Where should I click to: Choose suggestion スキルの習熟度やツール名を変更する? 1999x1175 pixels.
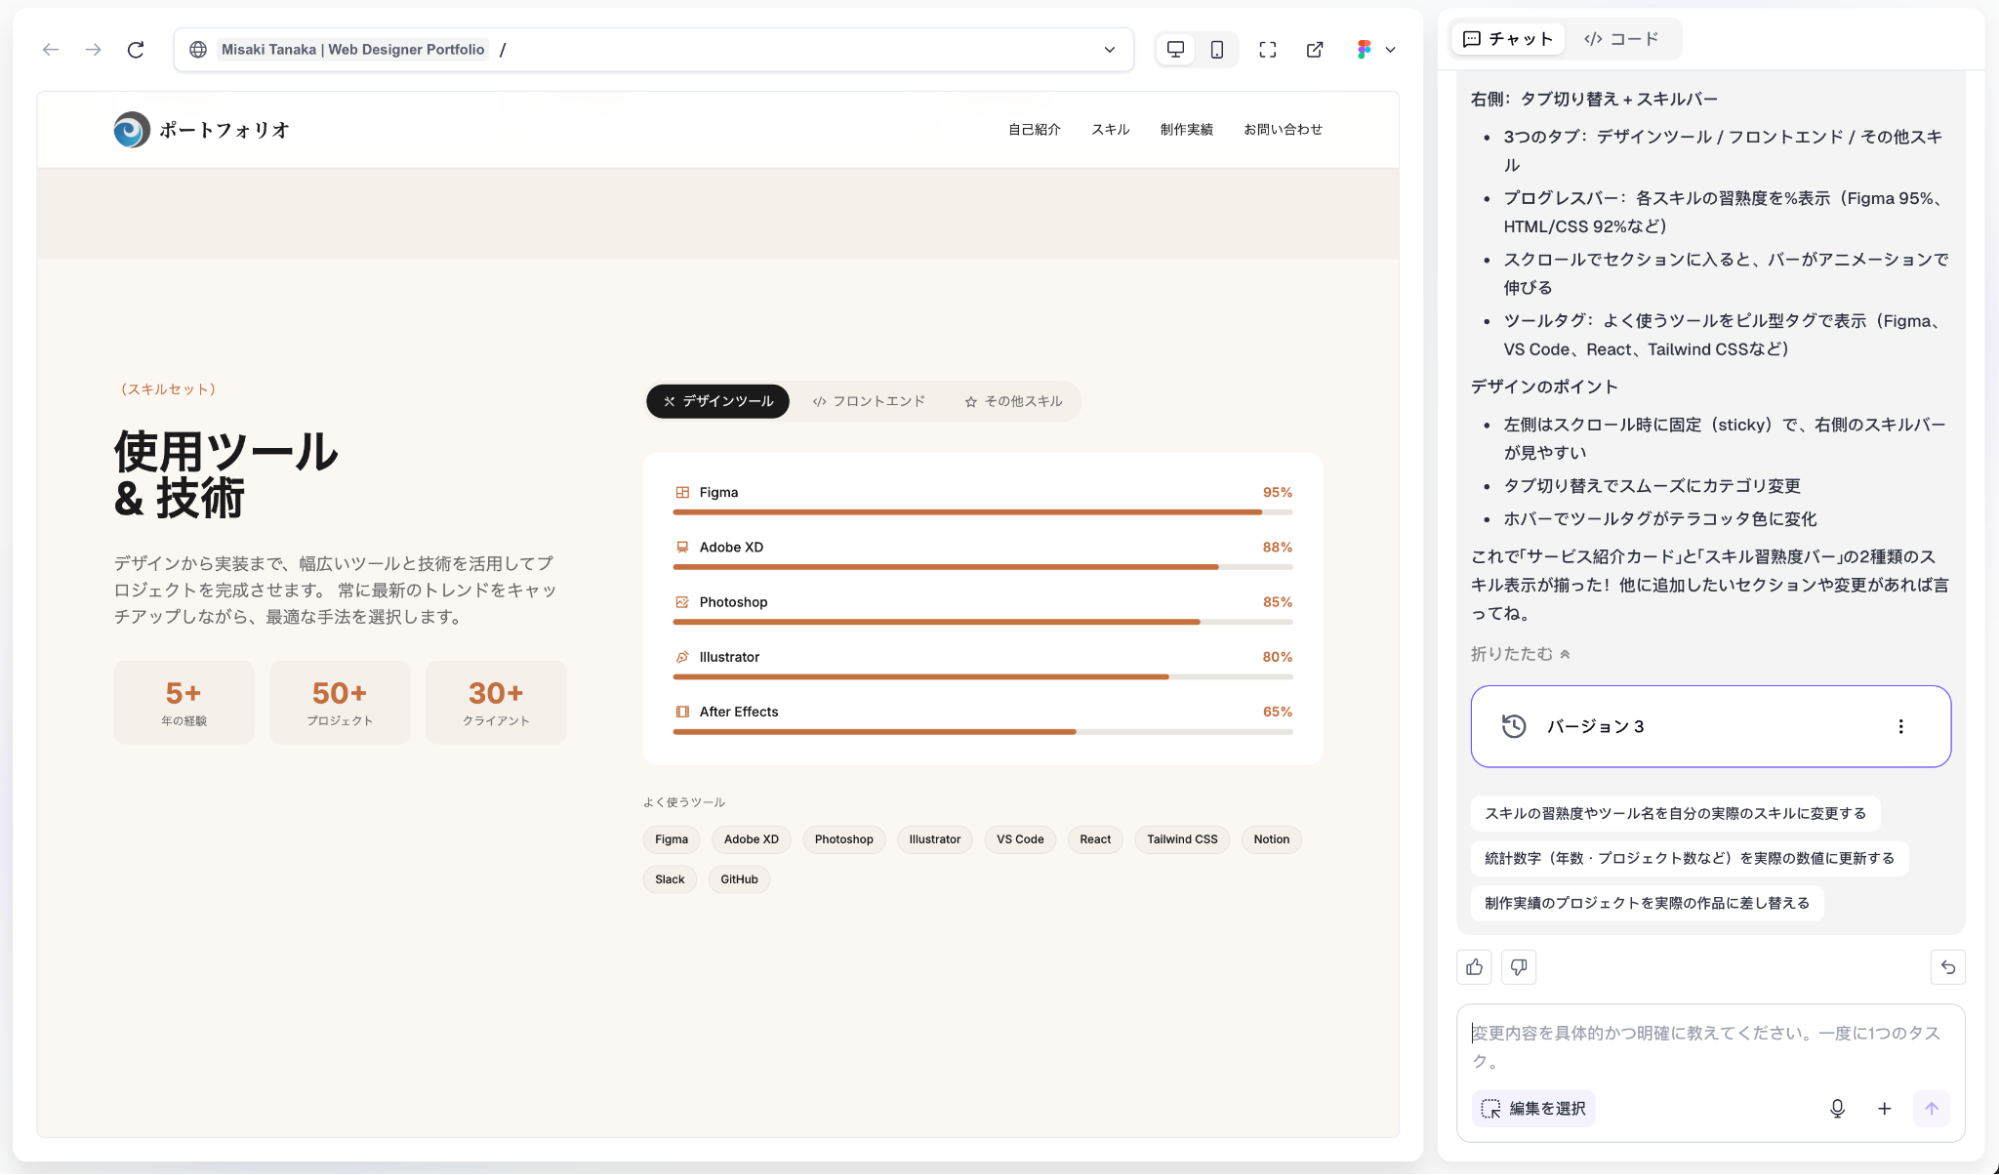(1675, 813)
